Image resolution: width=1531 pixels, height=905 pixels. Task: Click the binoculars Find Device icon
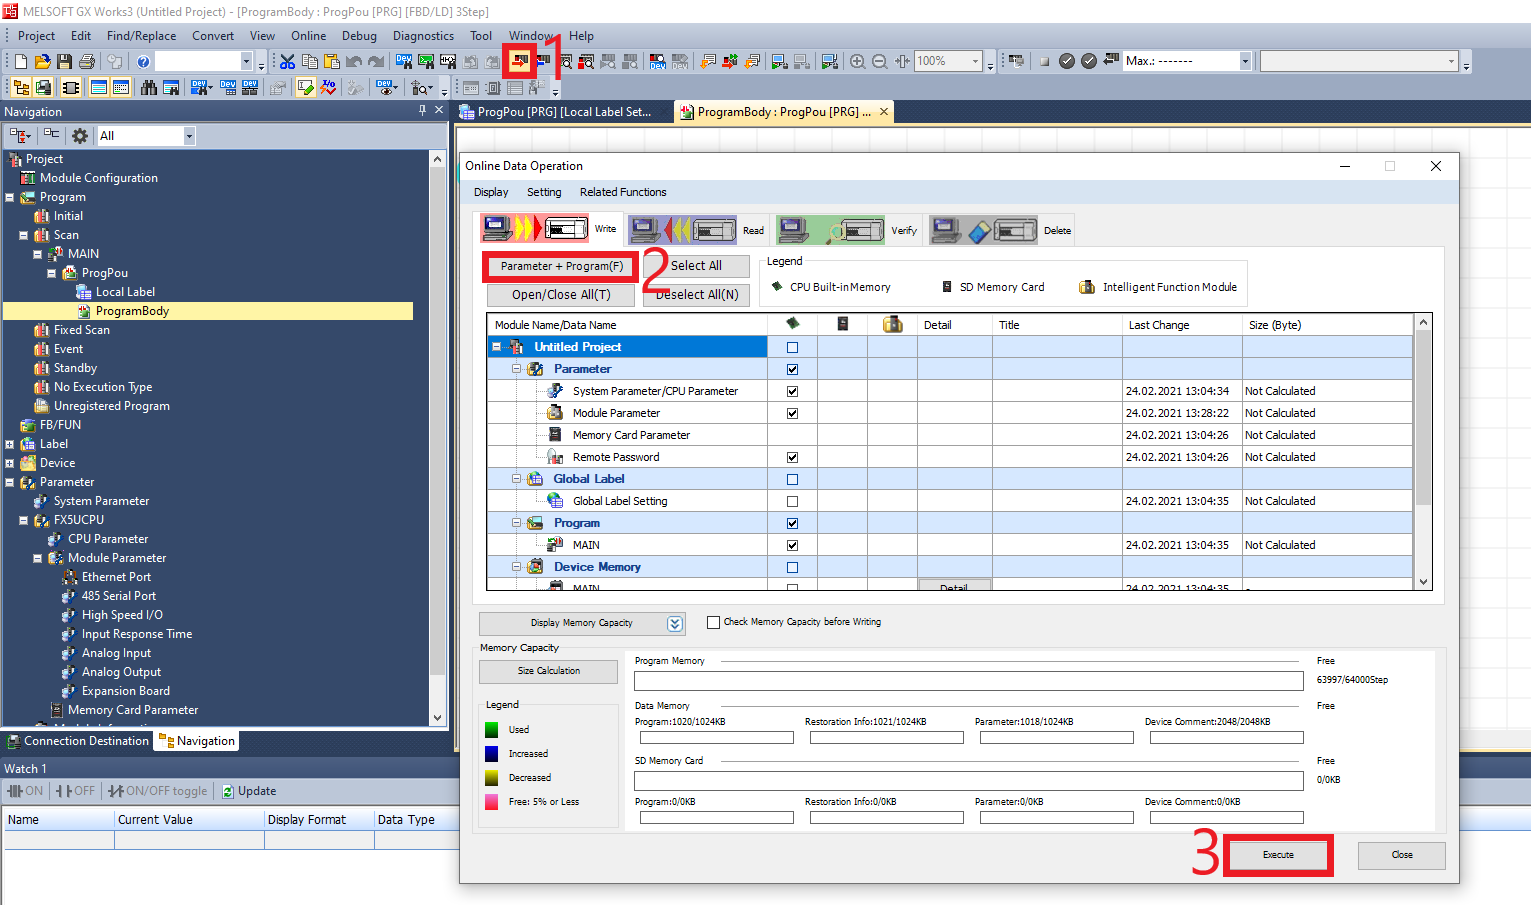[x=149, y=87]
